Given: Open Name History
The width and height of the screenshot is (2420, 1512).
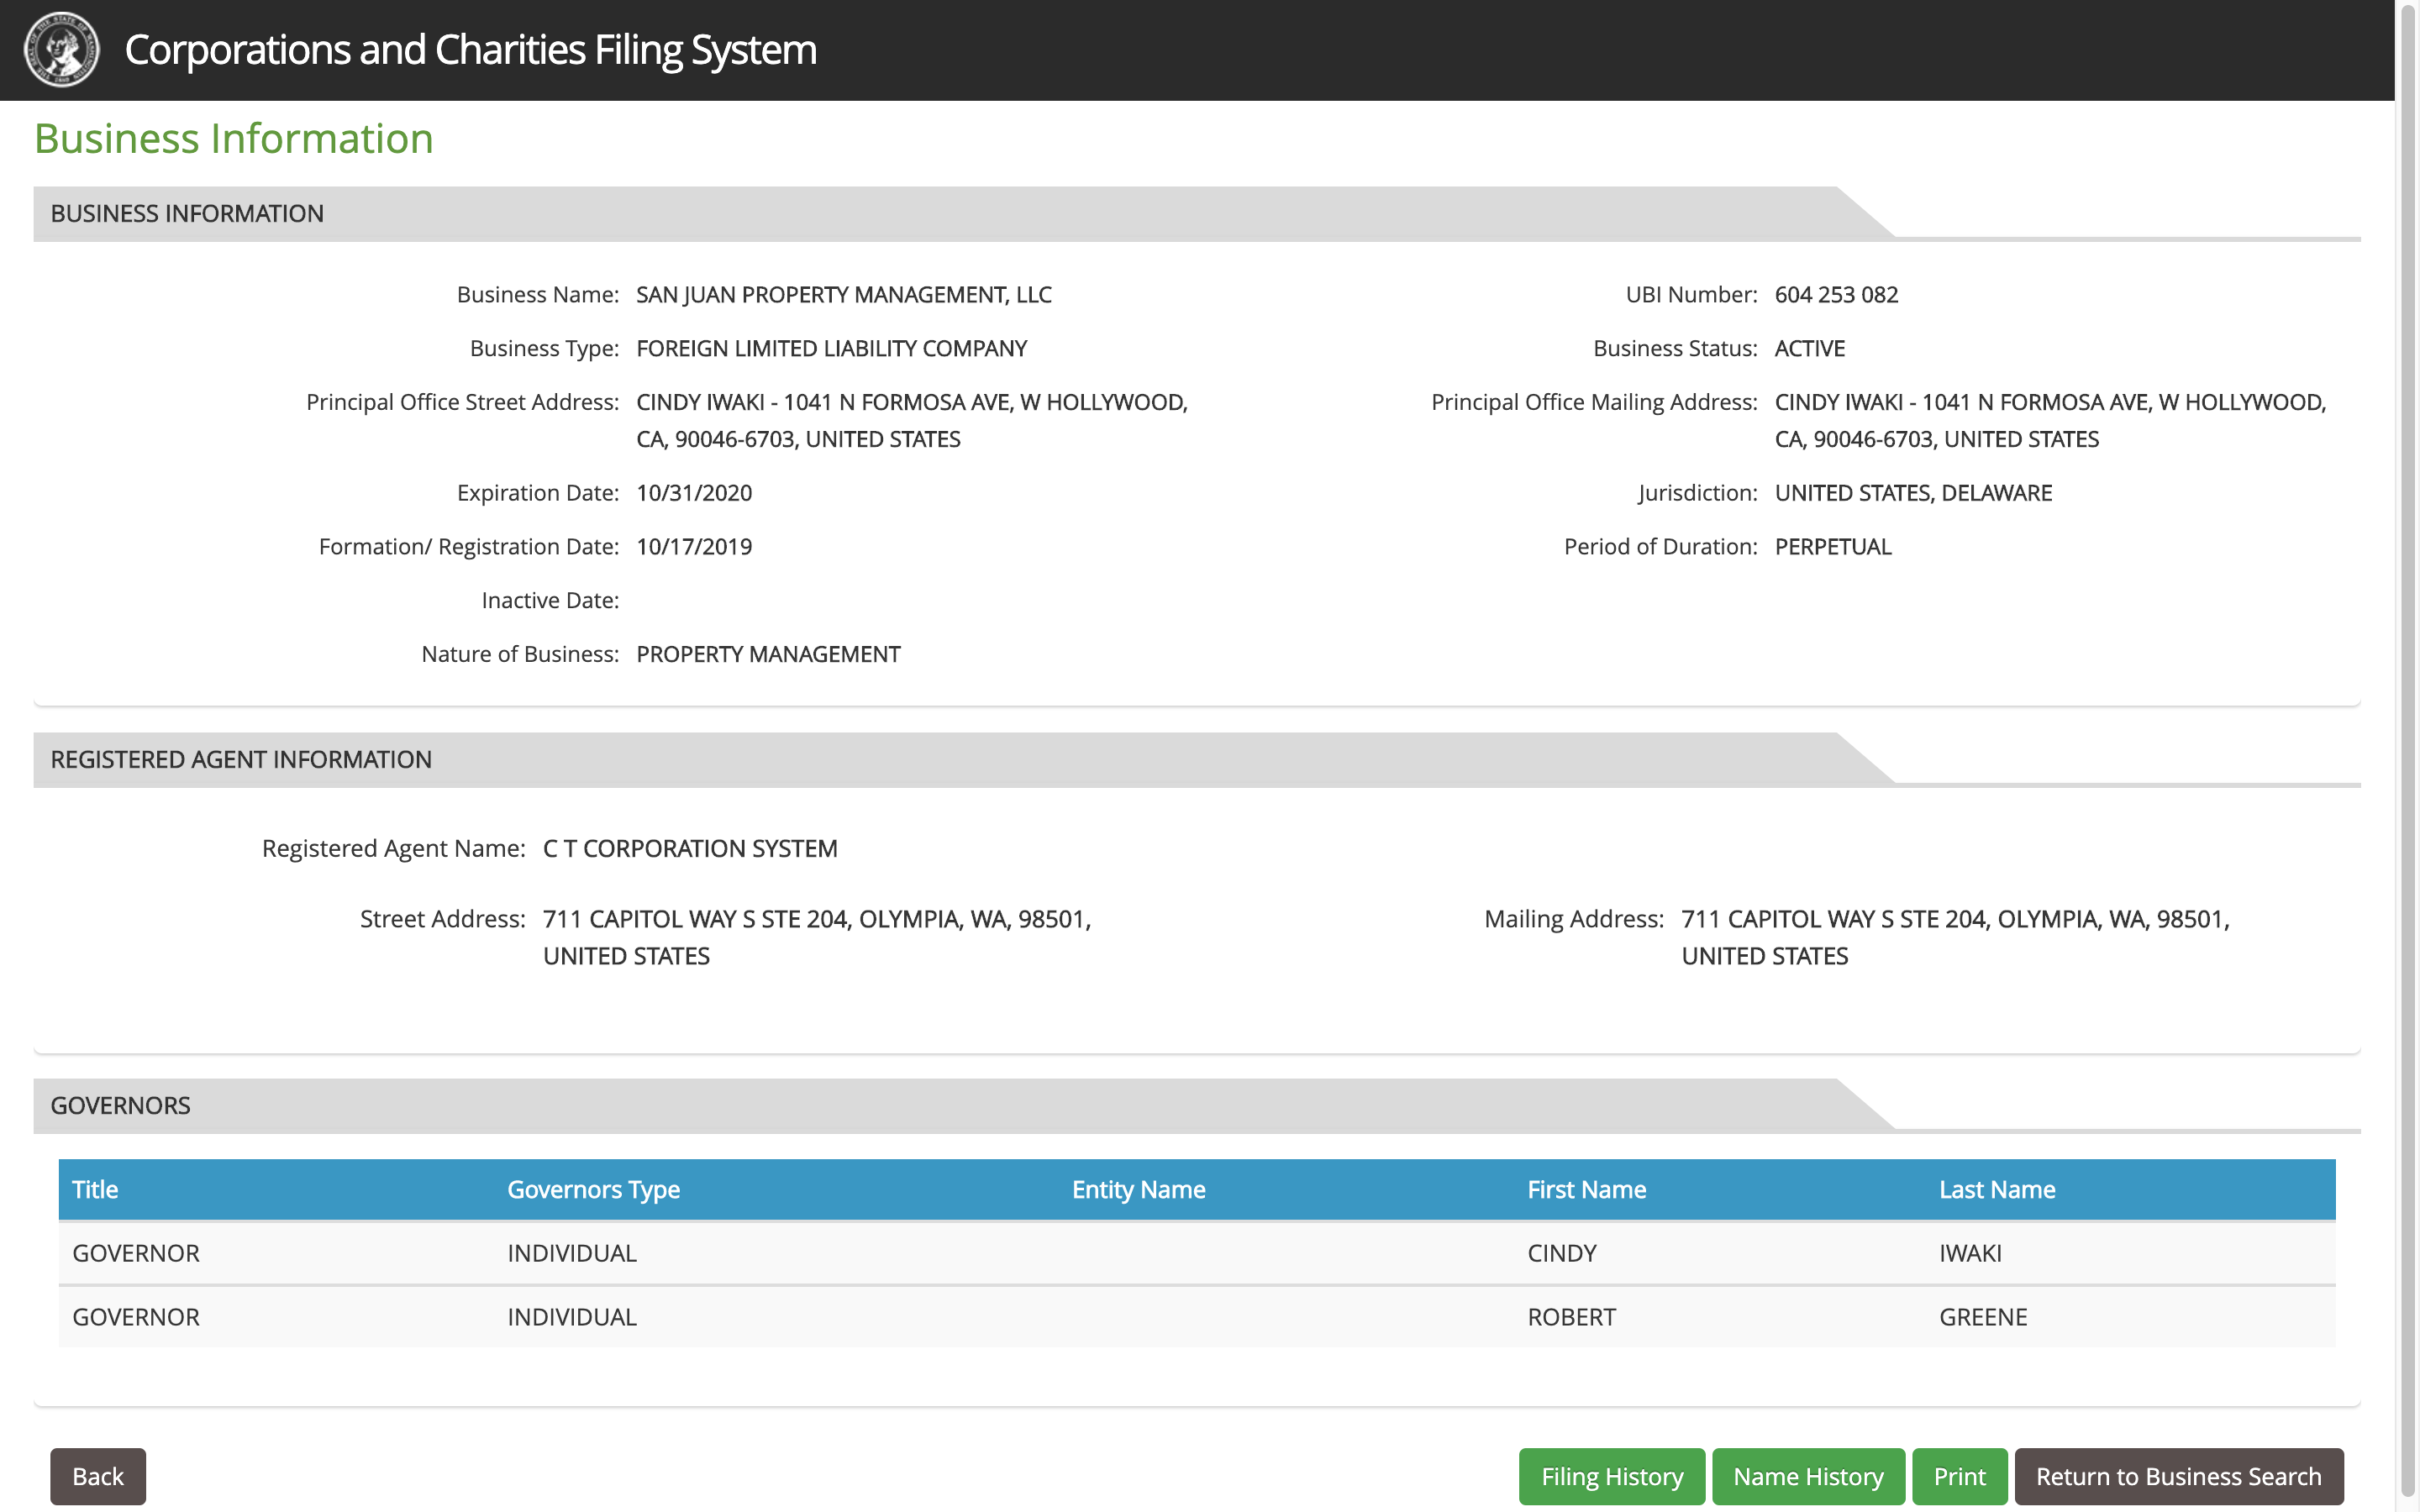Looking at the screenshot, I should 1808,1476.
